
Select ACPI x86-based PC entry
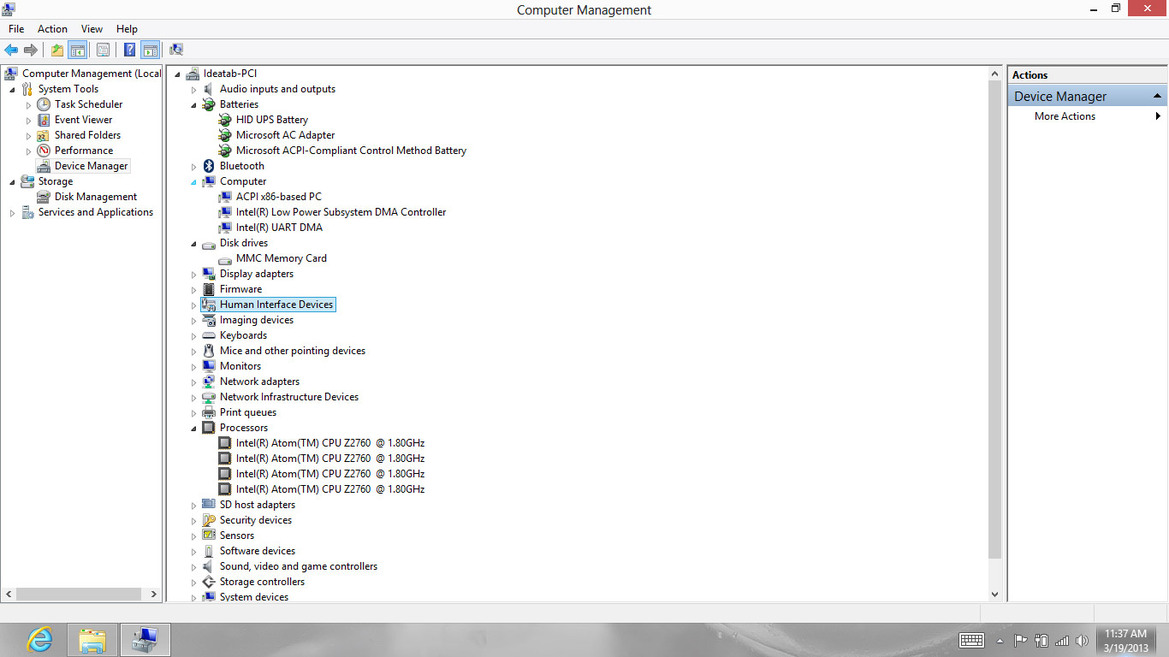[279, 197]
